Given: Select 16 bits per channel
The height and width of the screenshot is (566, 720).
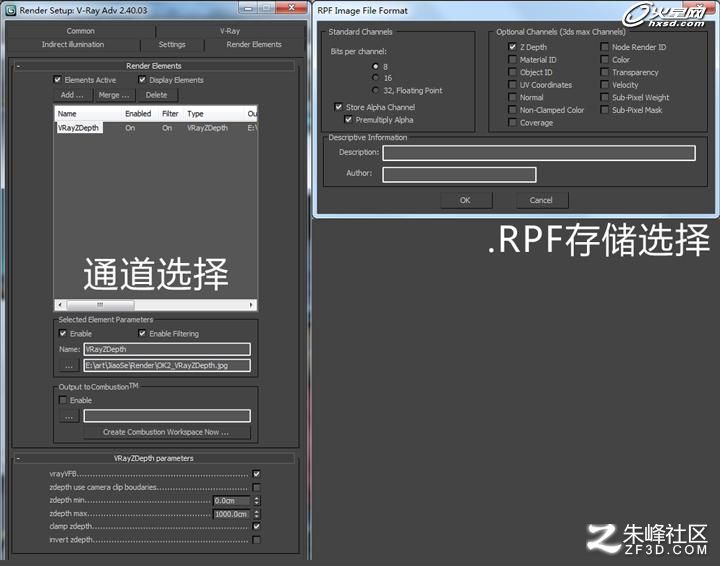Looking at the screenshot, I should [376, 78].
